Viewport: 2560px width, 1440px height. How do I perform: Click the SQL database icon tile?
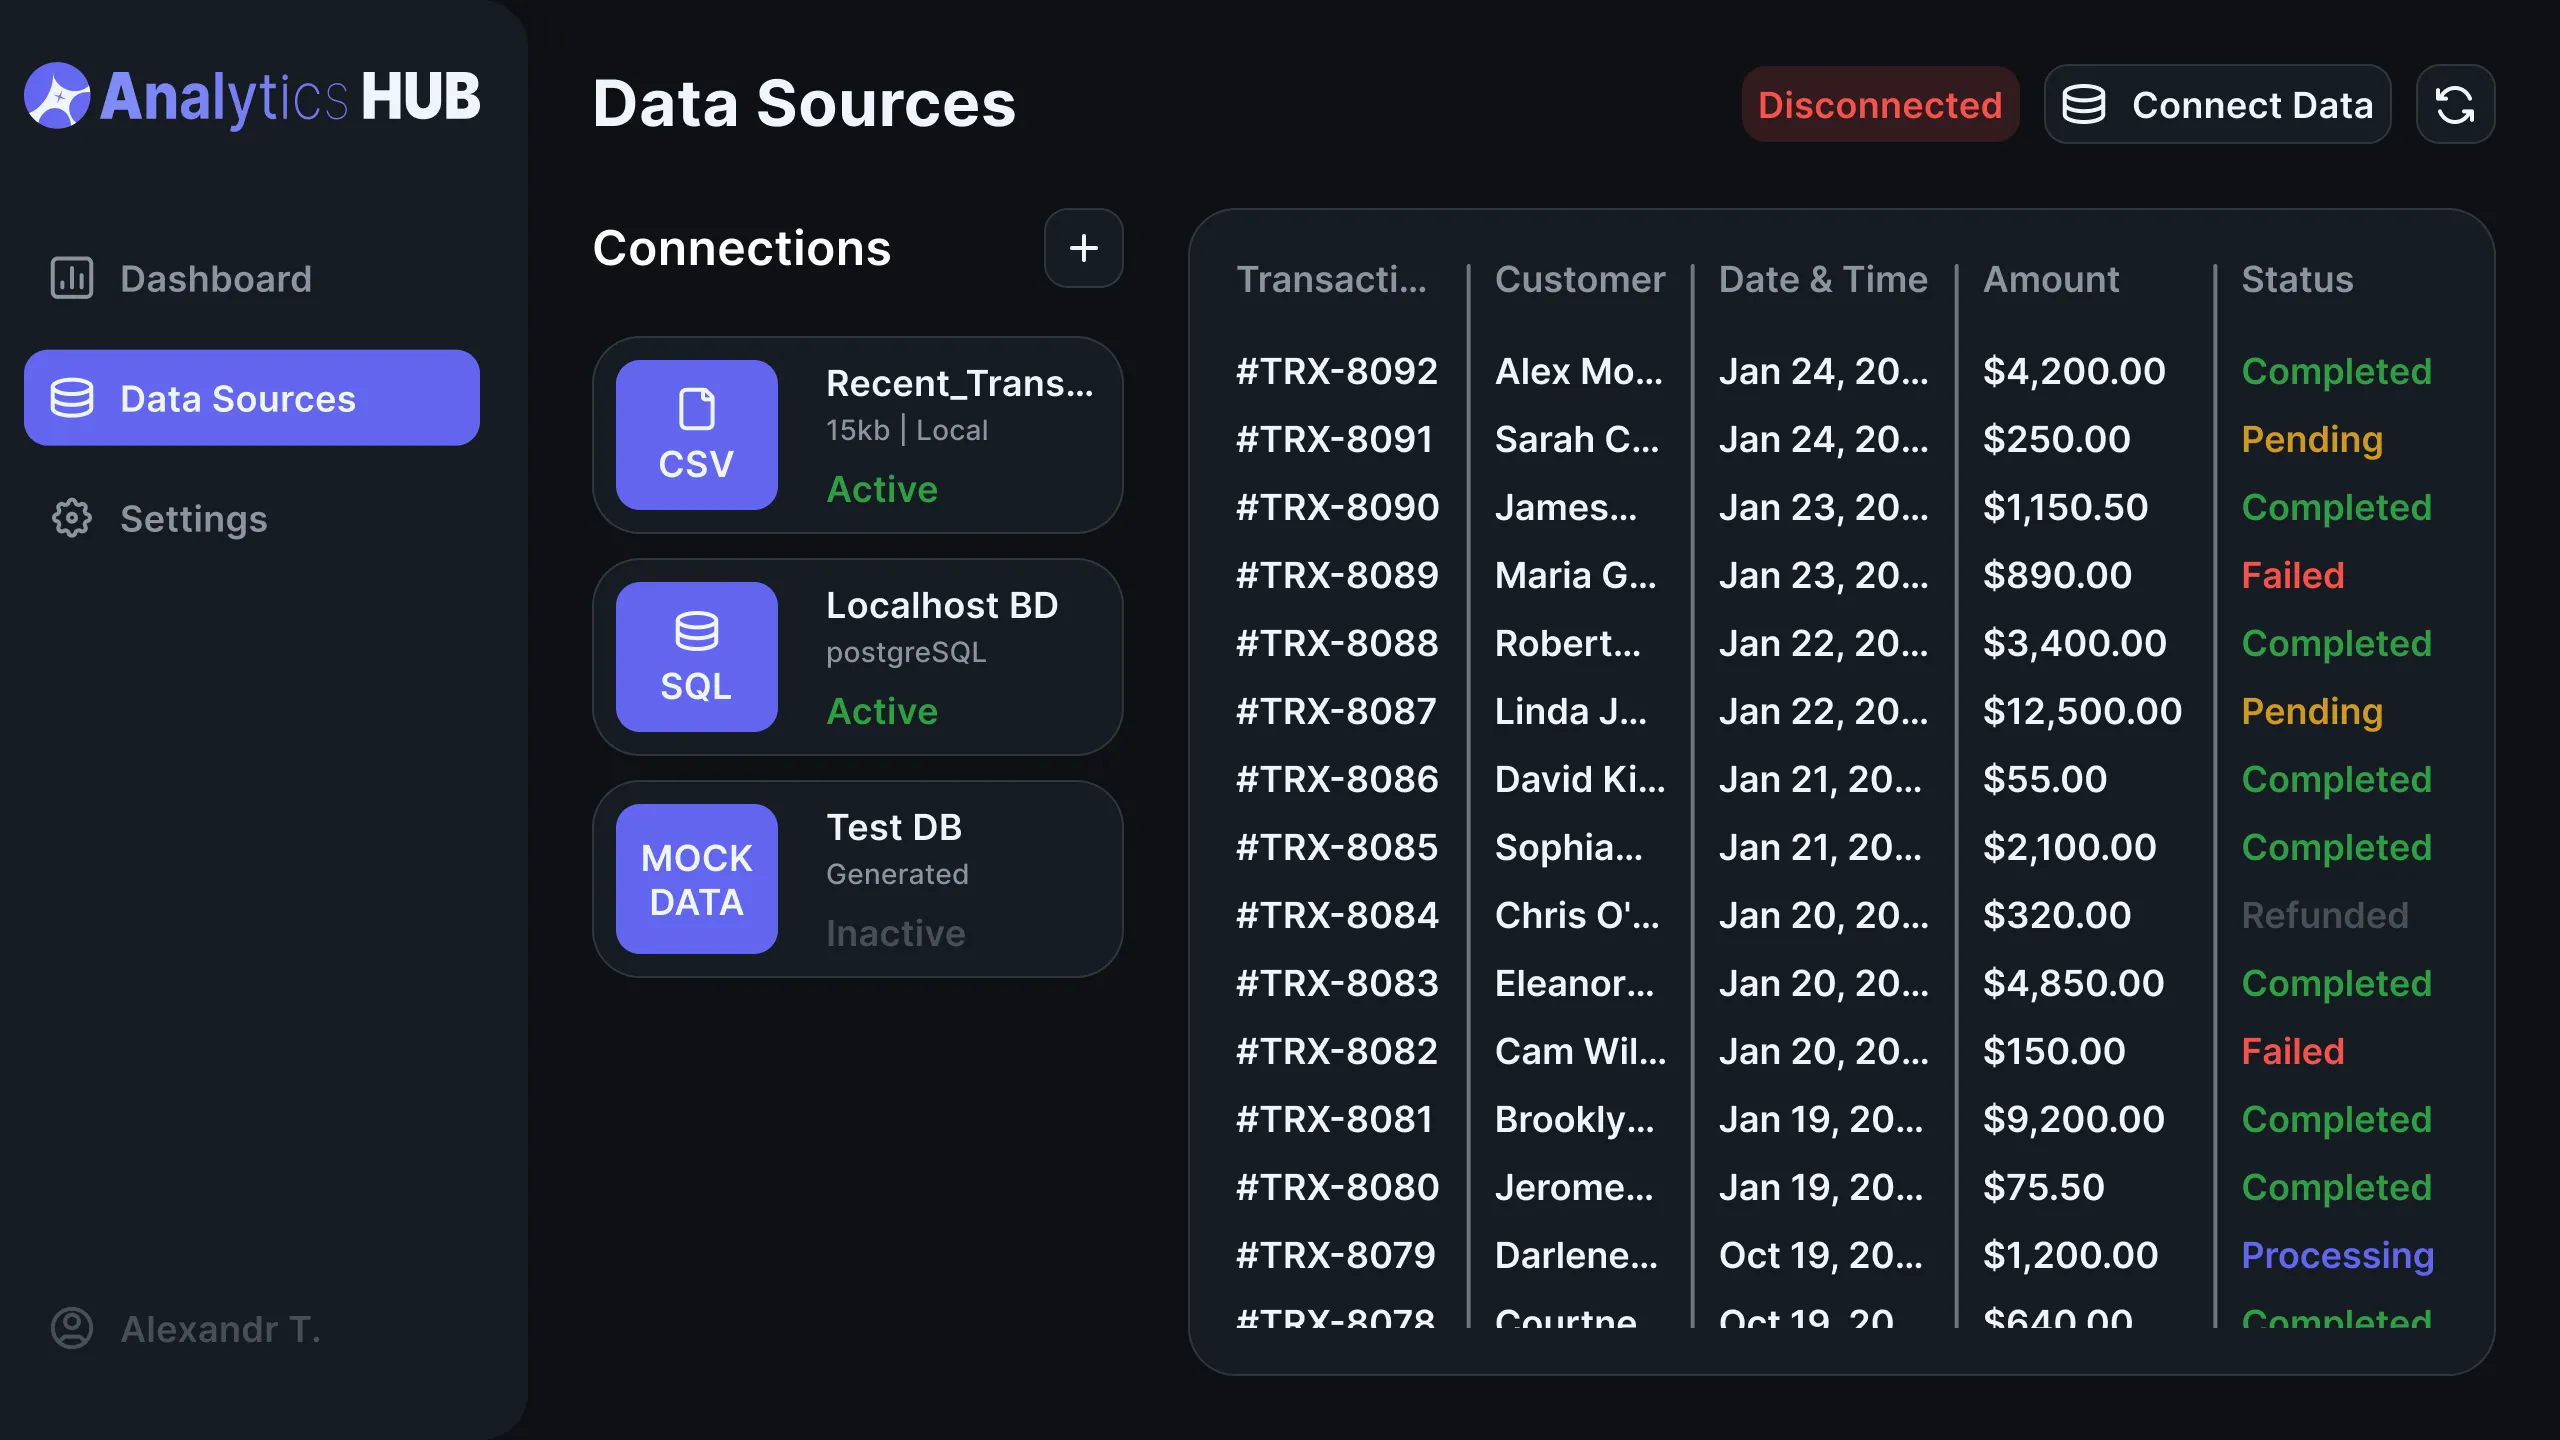pos(696,657)
